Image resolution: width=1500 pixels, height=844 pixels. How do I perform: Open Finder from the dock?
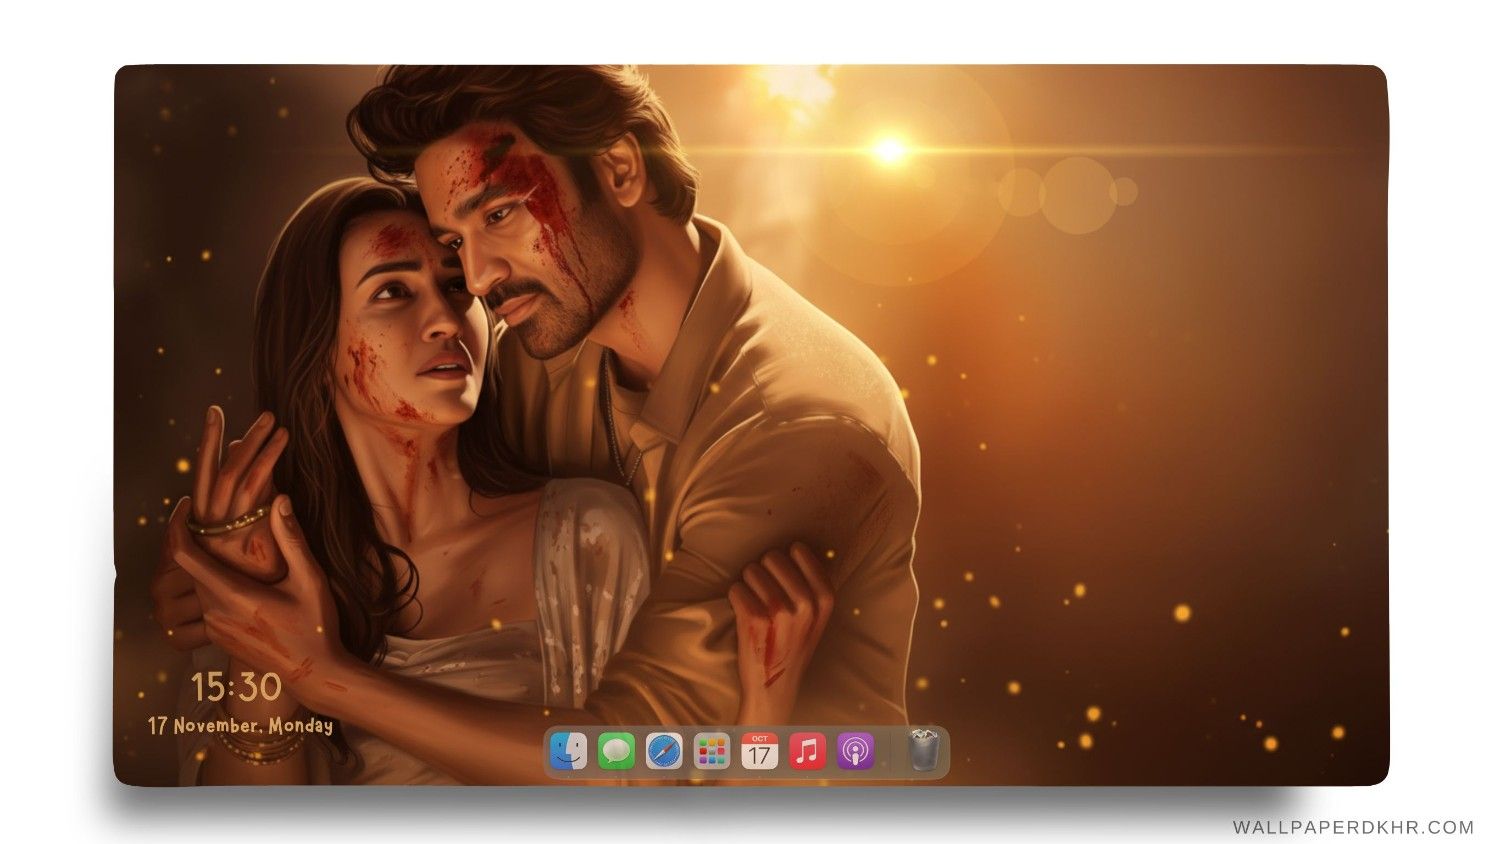(567, 751)
